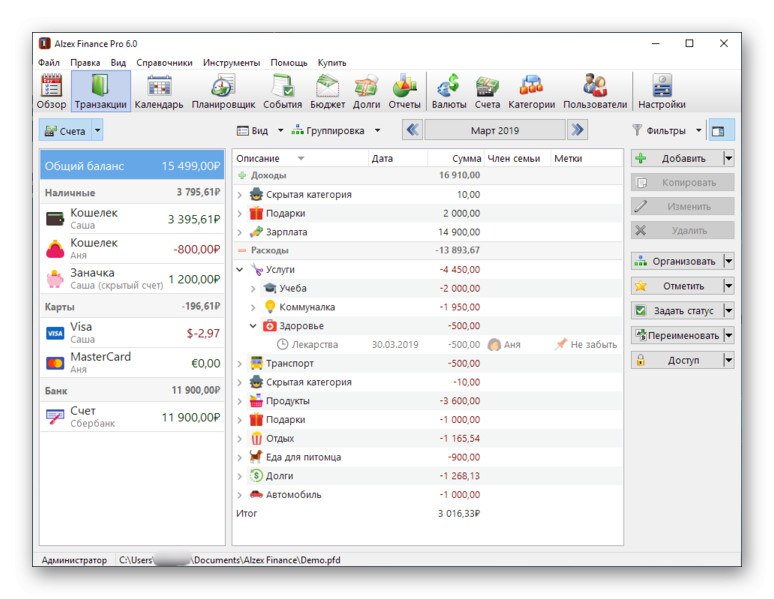The height and width of the screenshot is (599, 774).
Task: Open the Счета accounts toolbar icon
Action: [487, 91]
